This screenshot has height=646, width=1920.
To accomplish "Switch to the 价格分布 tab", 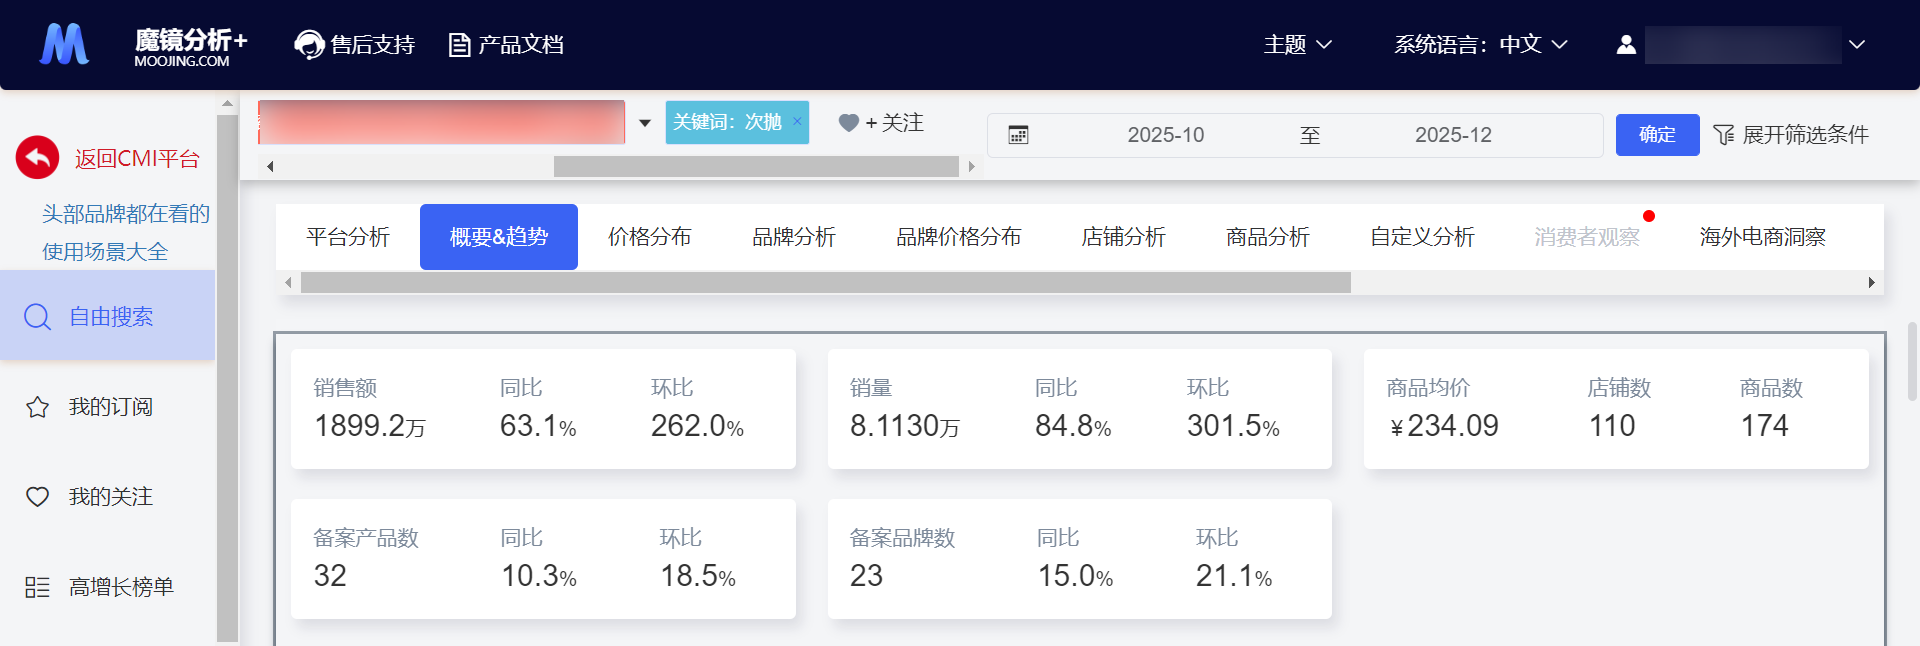I will click(650, 237).
